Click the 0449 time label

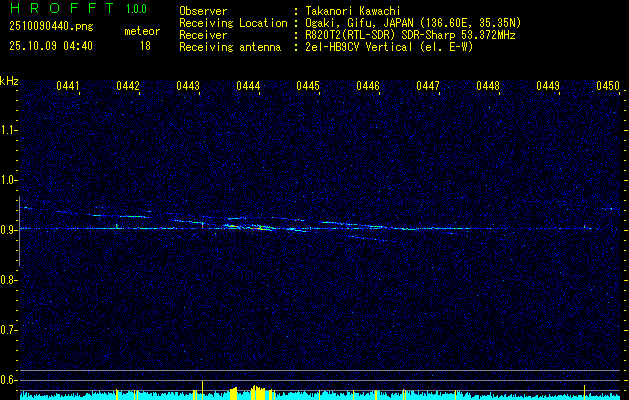[548, 86]
